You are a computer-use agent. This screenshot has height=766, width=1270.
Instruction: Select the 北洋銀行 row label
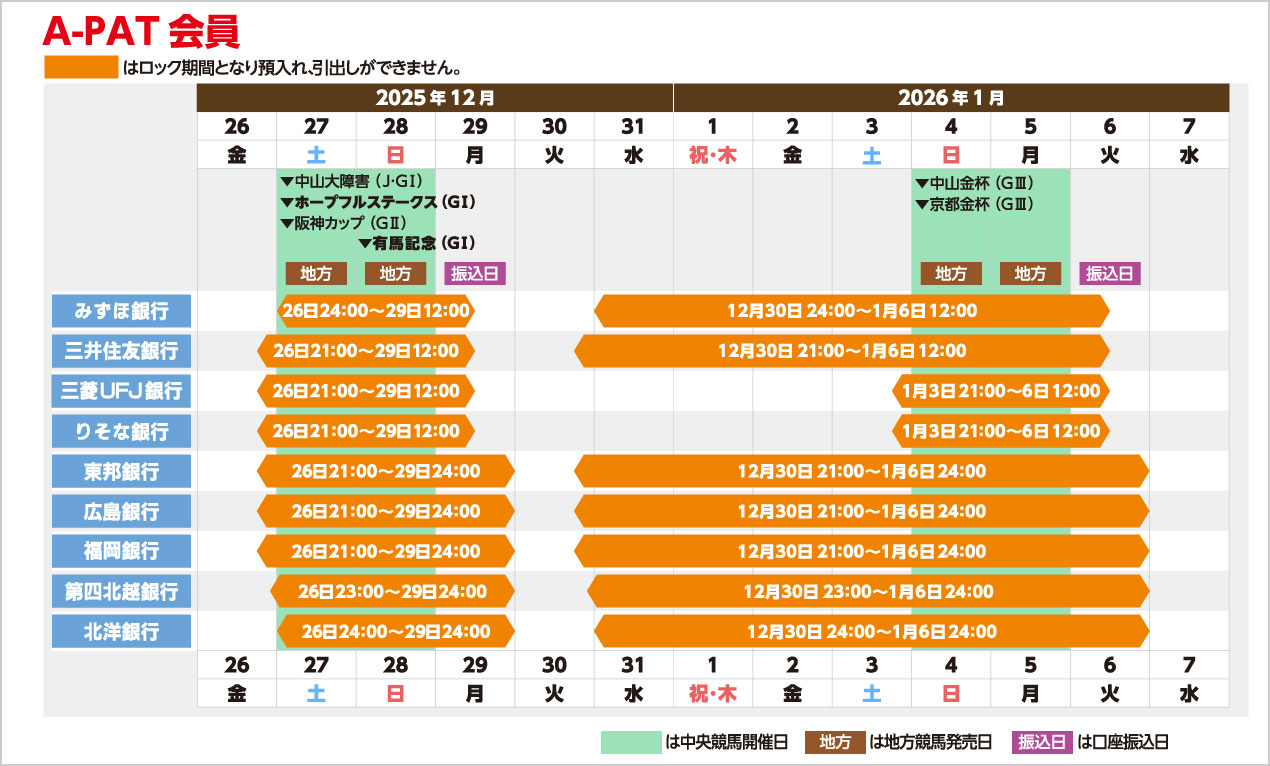click(x=121, y=631)
